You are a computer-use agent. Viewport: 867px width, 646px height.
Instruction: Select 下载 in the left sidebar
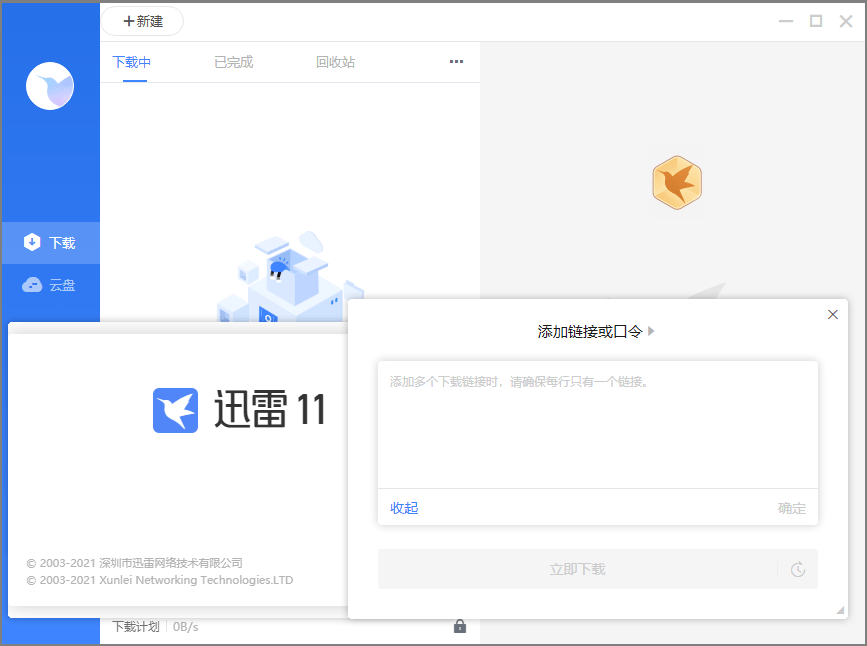coord(50,243)
